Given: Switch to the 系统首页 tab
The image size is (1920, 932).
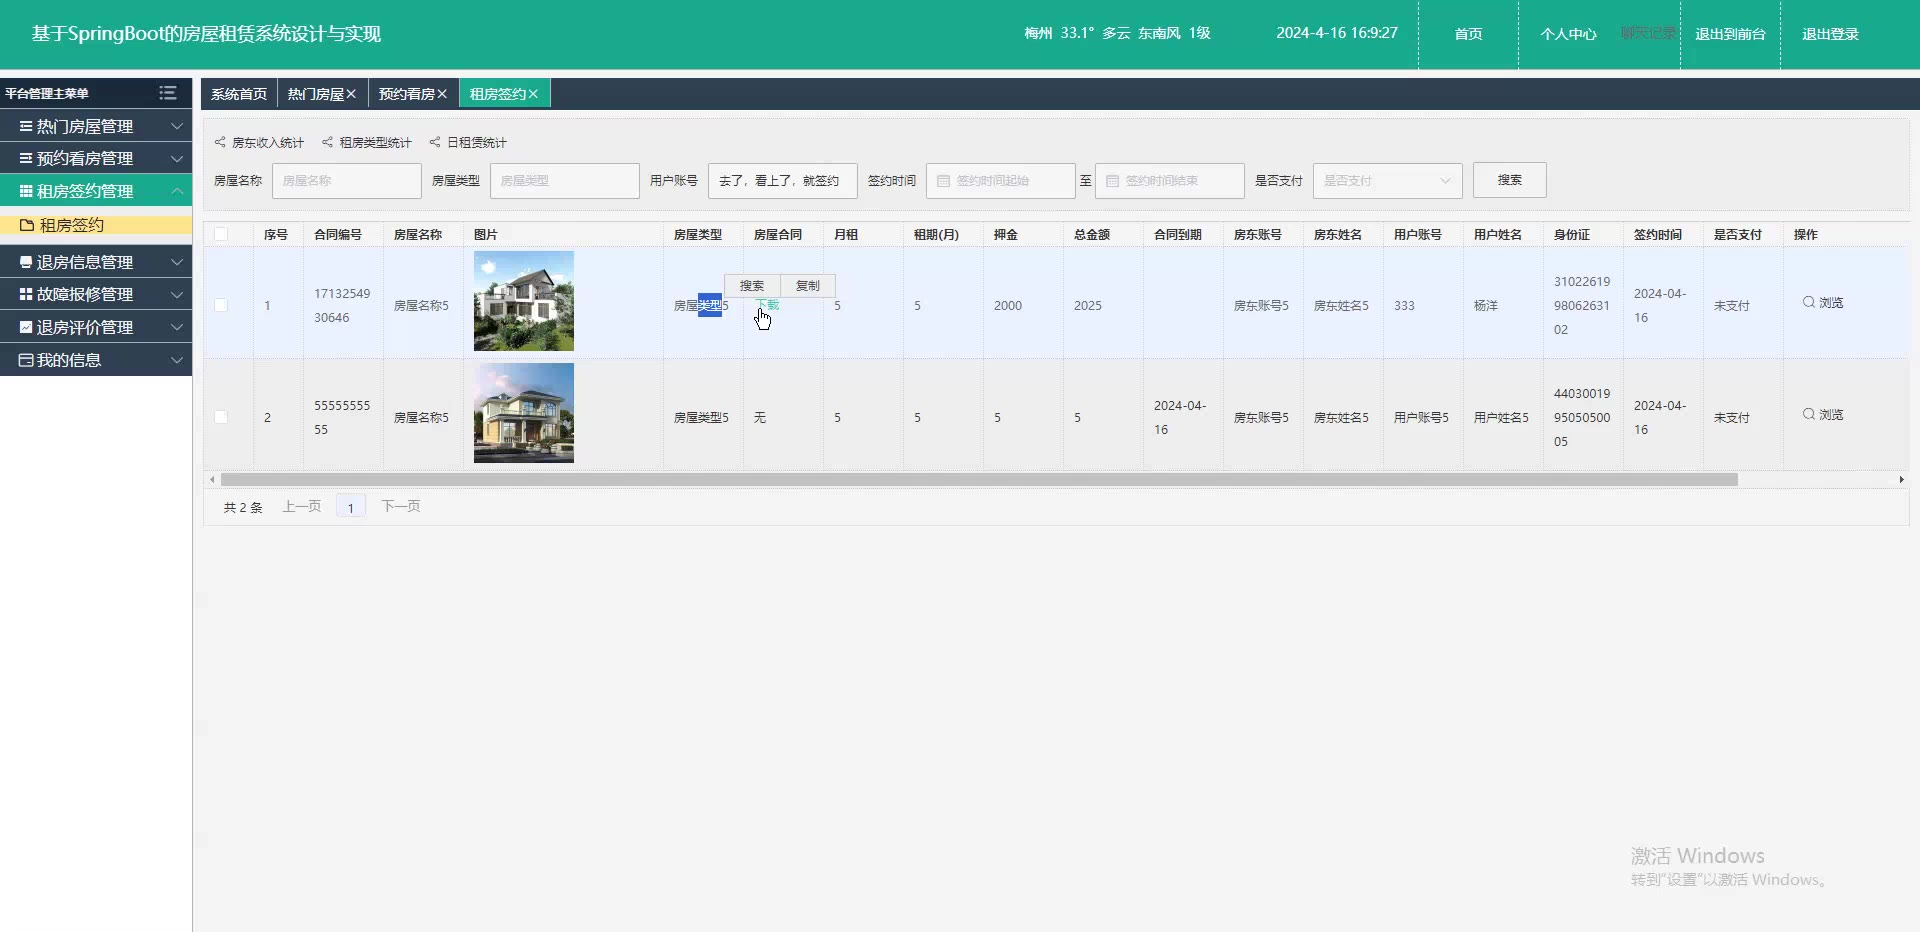Looking at the screenshot, I should [x=239, y=94].
